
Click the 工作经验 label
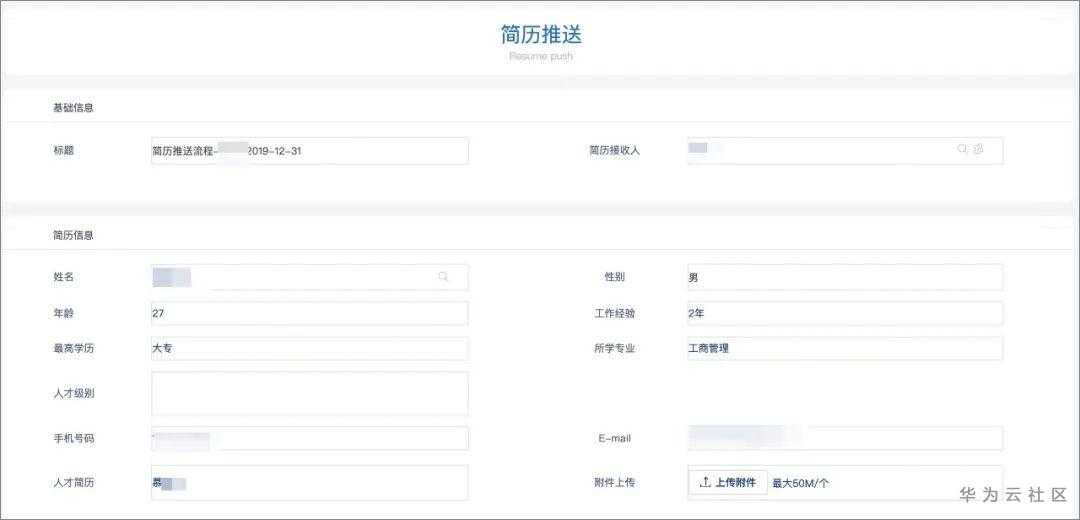coord(614,313)
